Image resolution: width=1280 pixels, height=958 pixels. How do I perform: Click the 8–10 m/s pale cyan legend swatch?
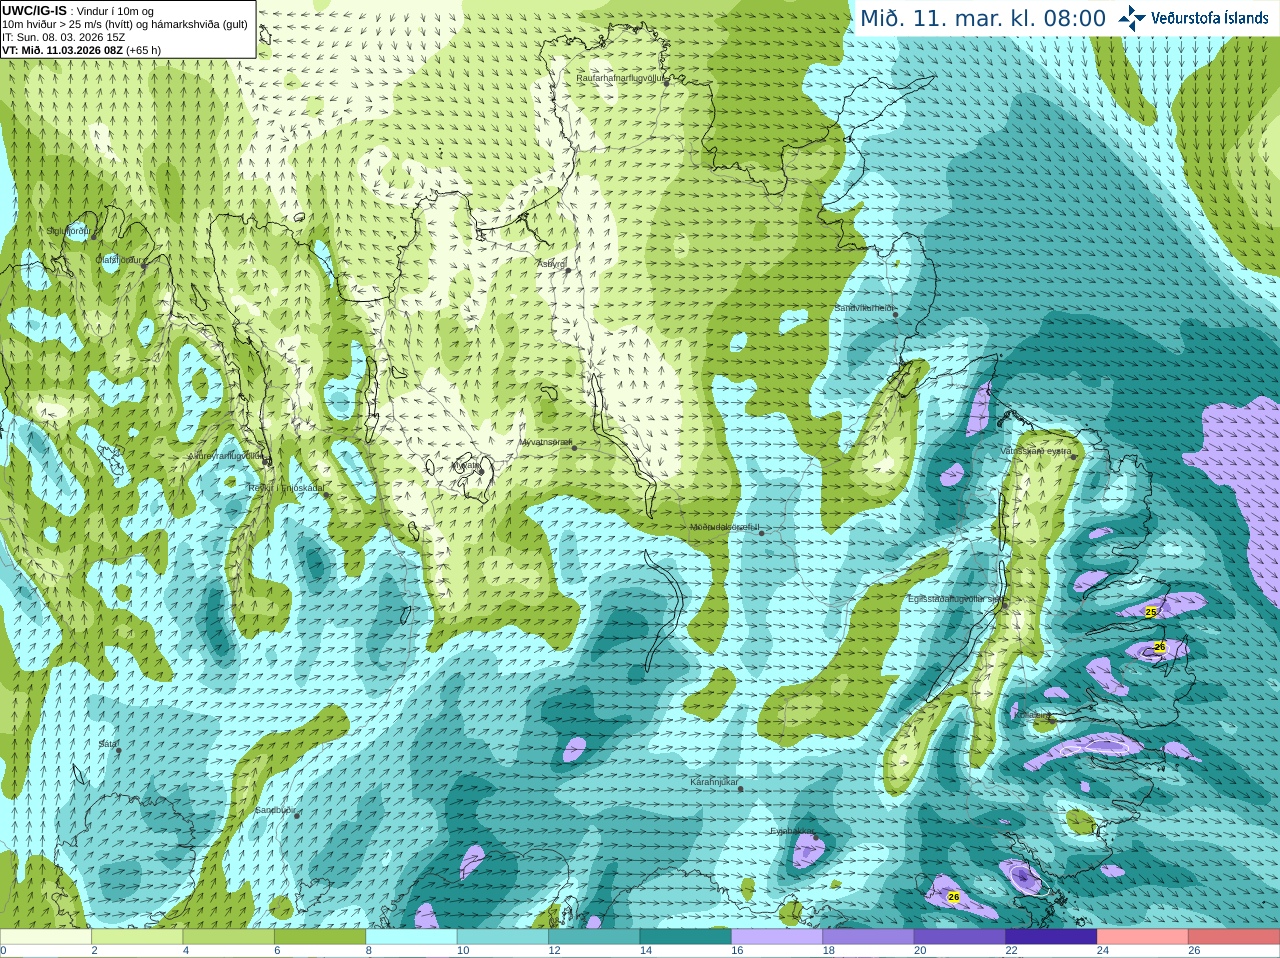411,937
